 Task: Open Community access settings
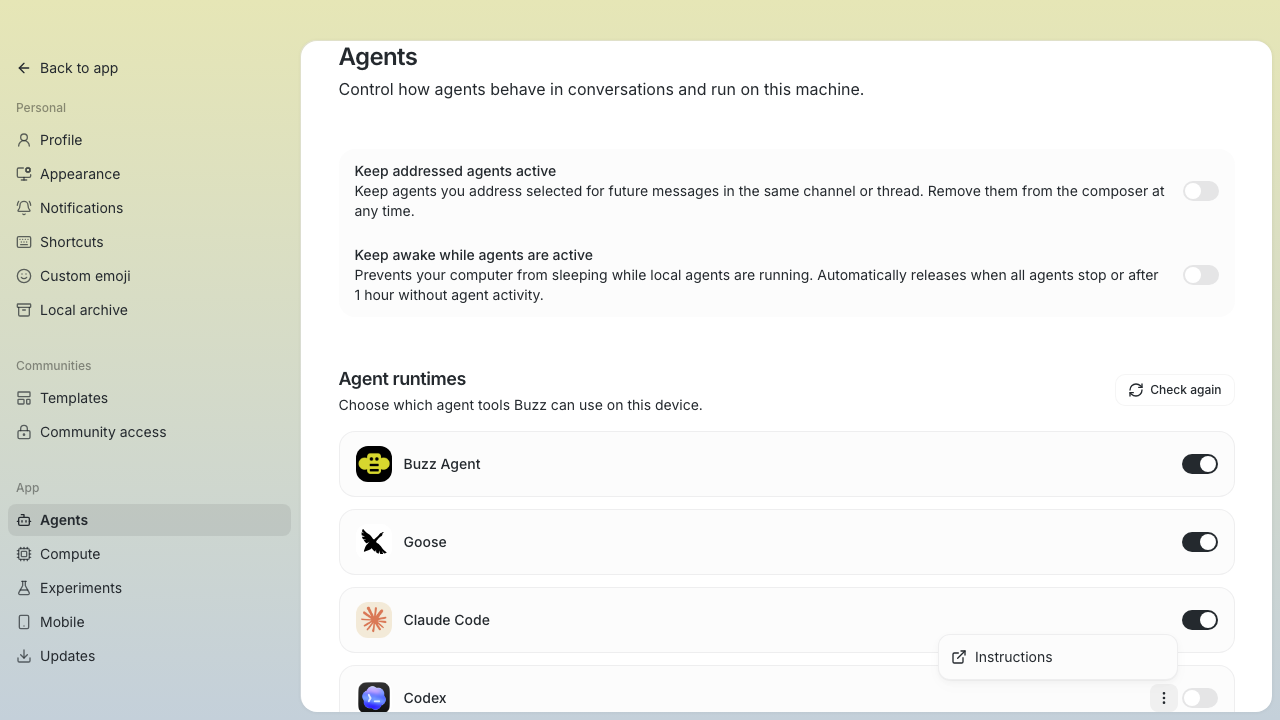click(x=149, y=432)
